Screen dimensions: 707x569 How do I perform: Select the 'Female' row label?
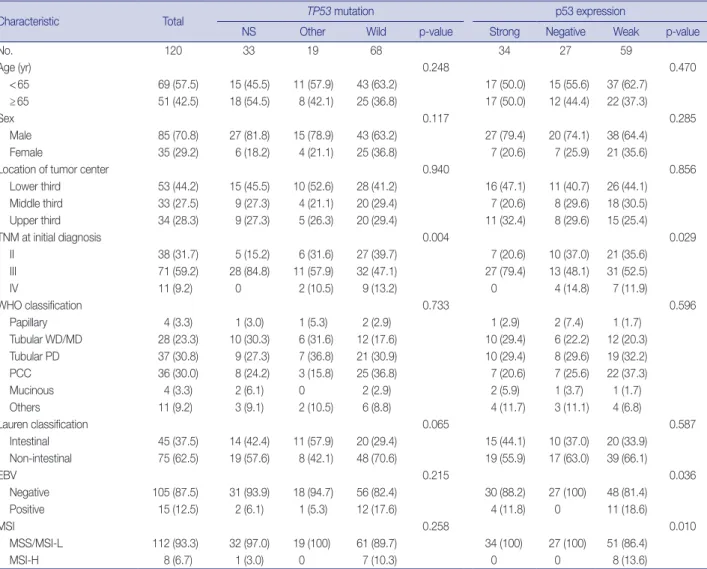26,152
